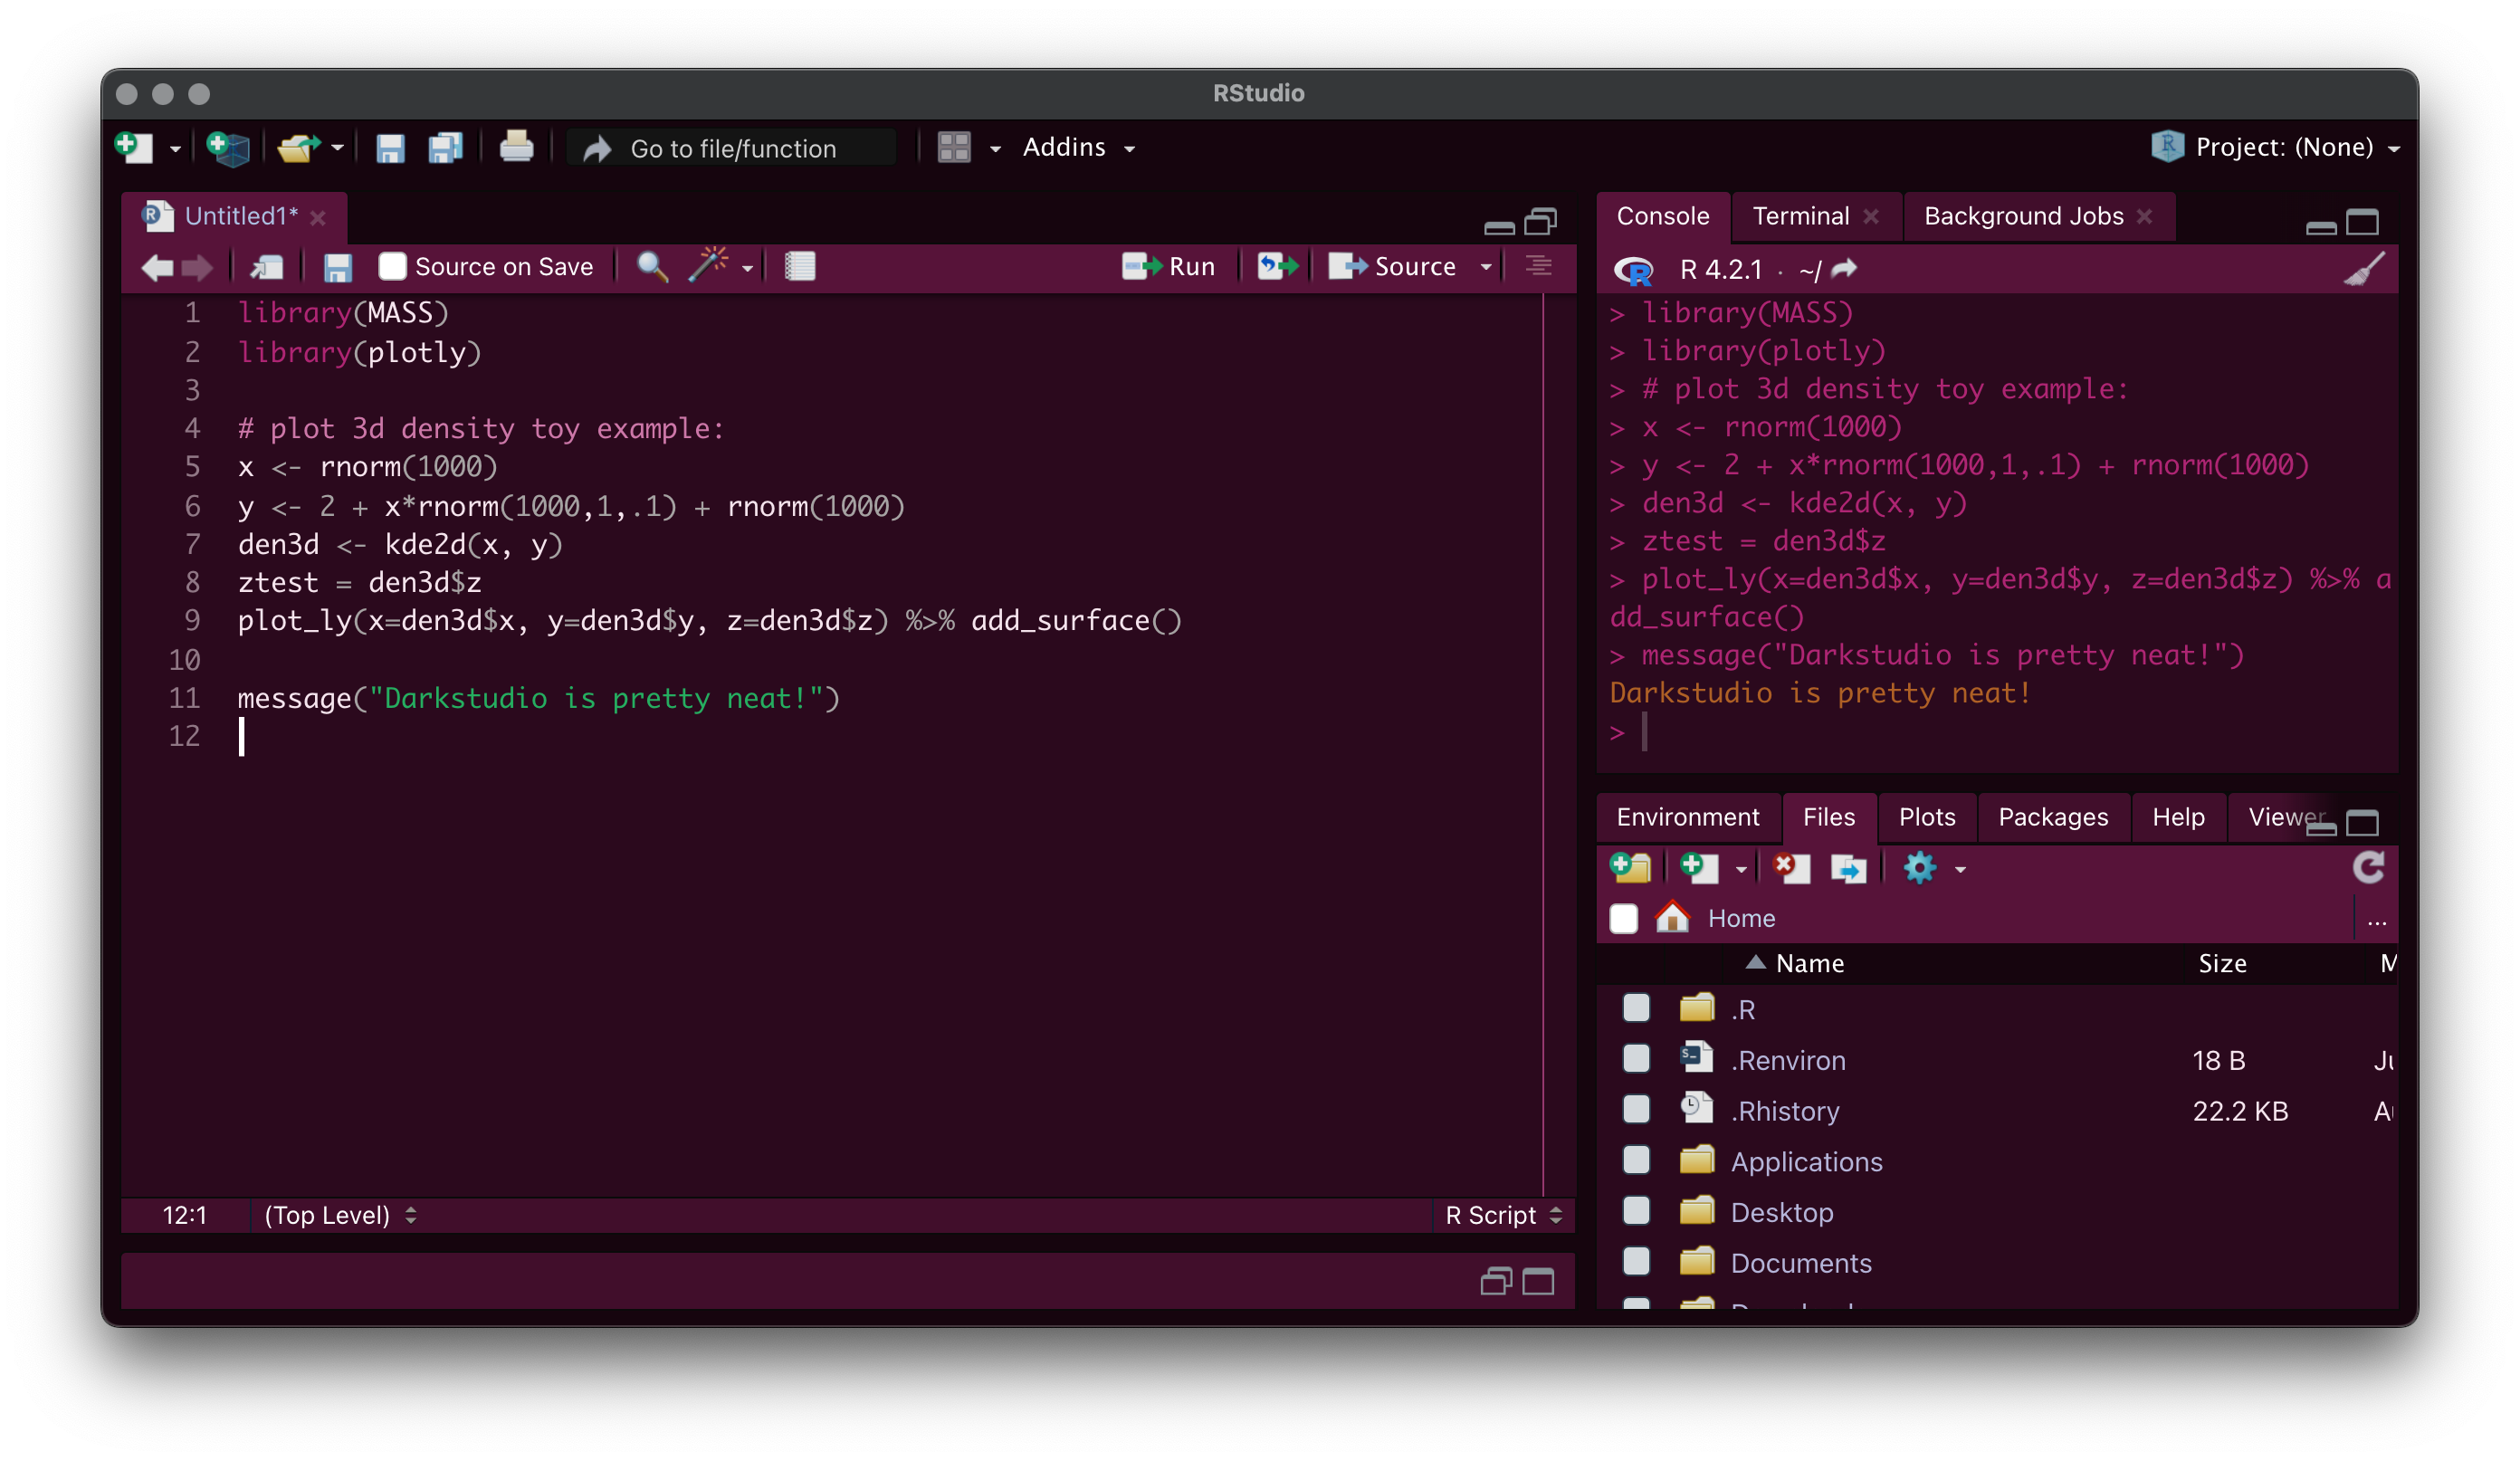The image size is (2520, 1461).
Task: Open the R Script file type selector
Action: [x=1503, y=1215]
